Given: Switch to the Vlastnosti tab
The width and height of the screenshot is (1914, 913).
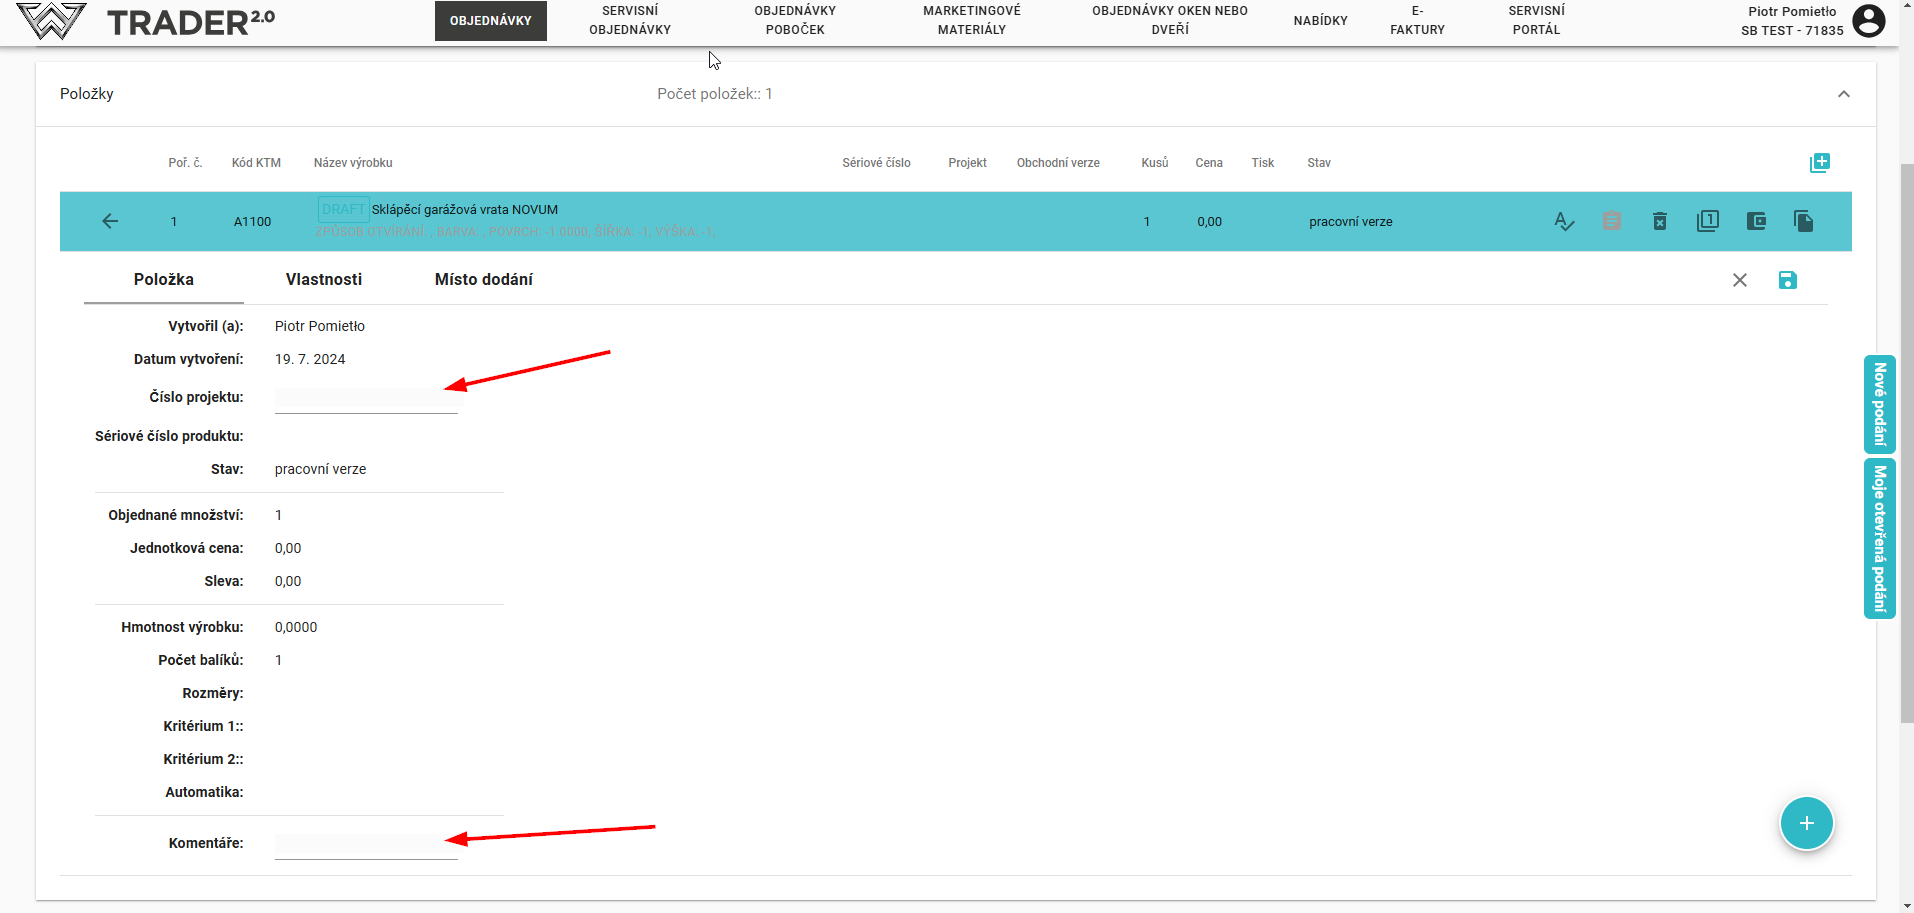Looking at the screenshot, I should [x=324, y=280].
